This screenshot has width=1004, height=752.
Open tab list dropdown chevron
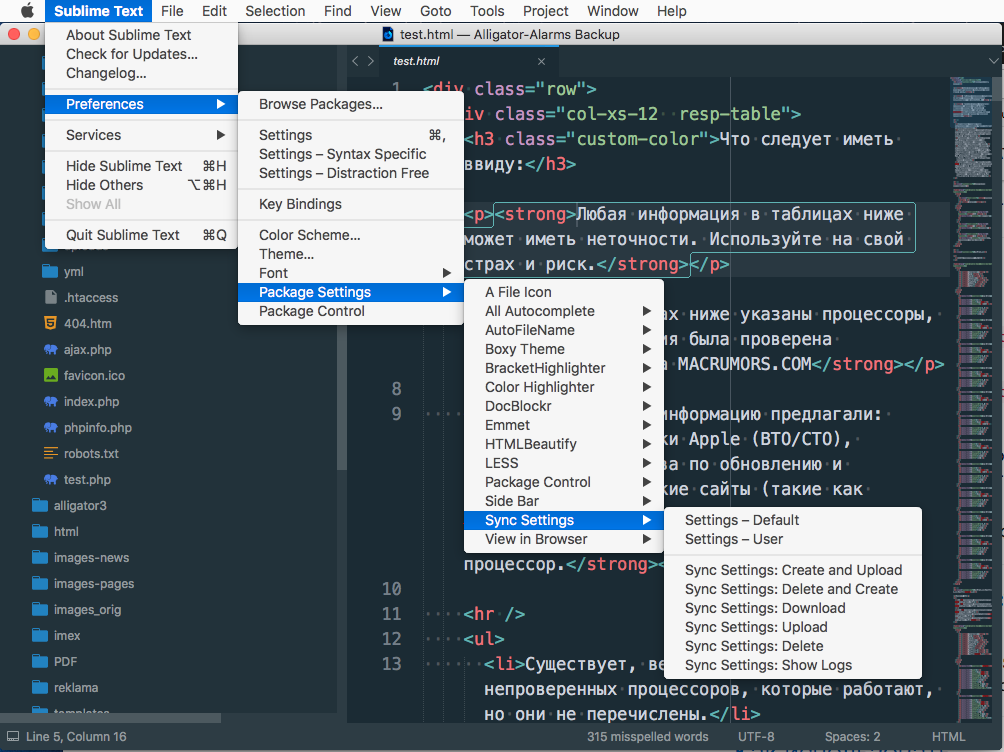coord(994,61)
